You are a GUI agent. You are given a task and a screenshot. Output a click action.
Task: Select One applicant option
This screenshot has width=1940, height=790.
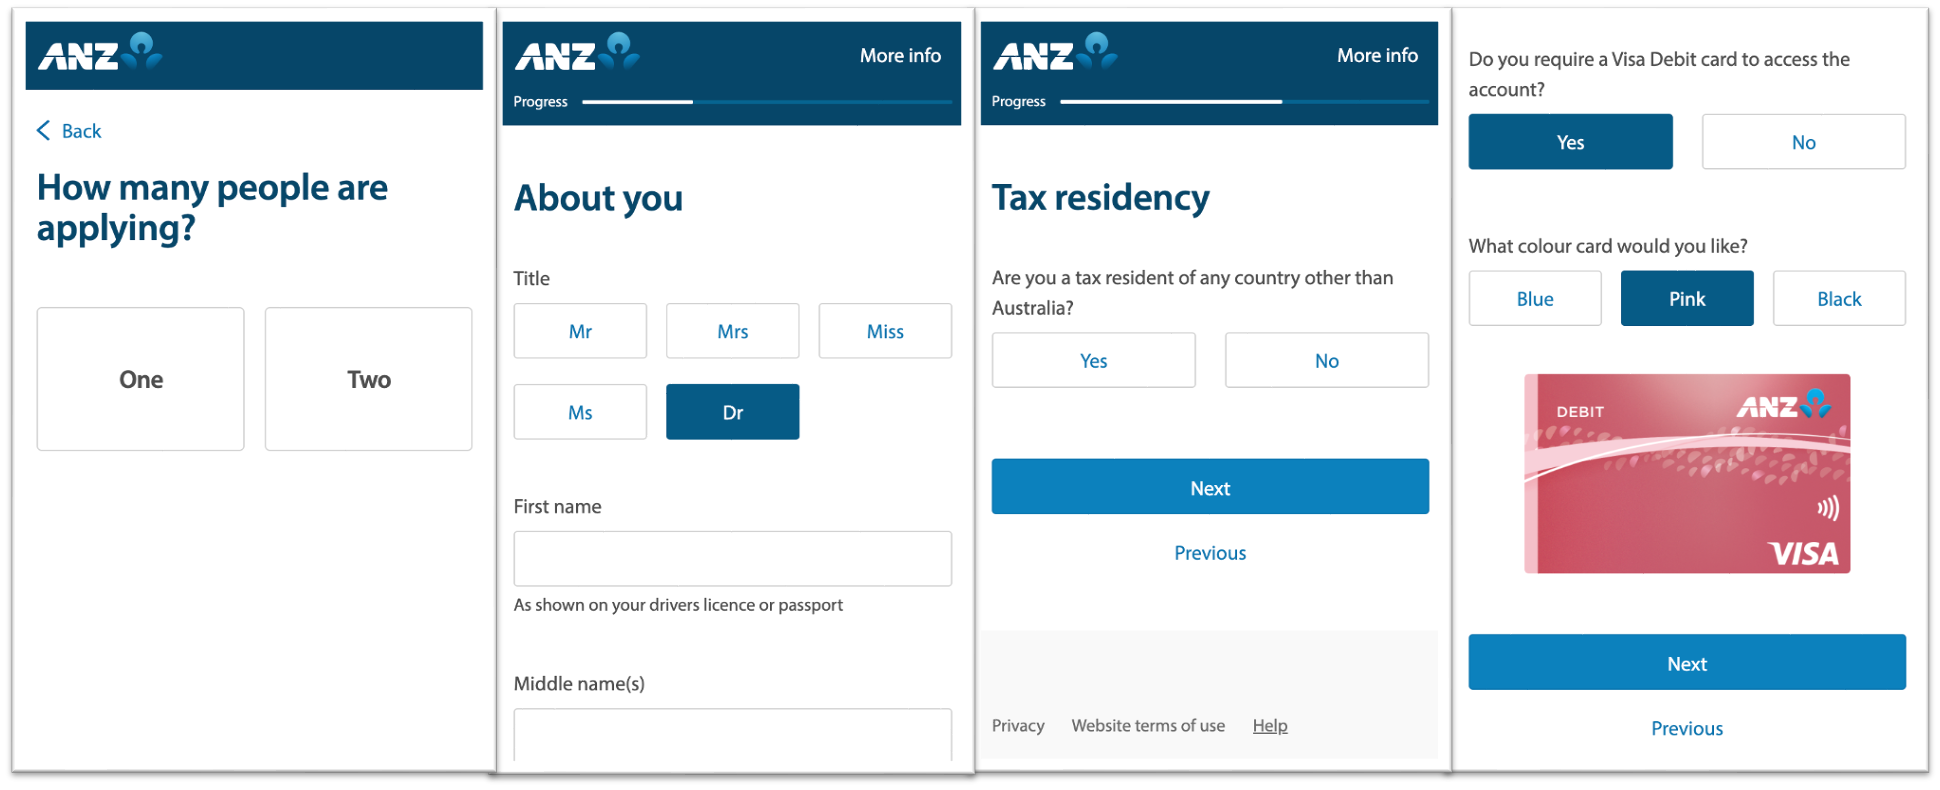141,379
